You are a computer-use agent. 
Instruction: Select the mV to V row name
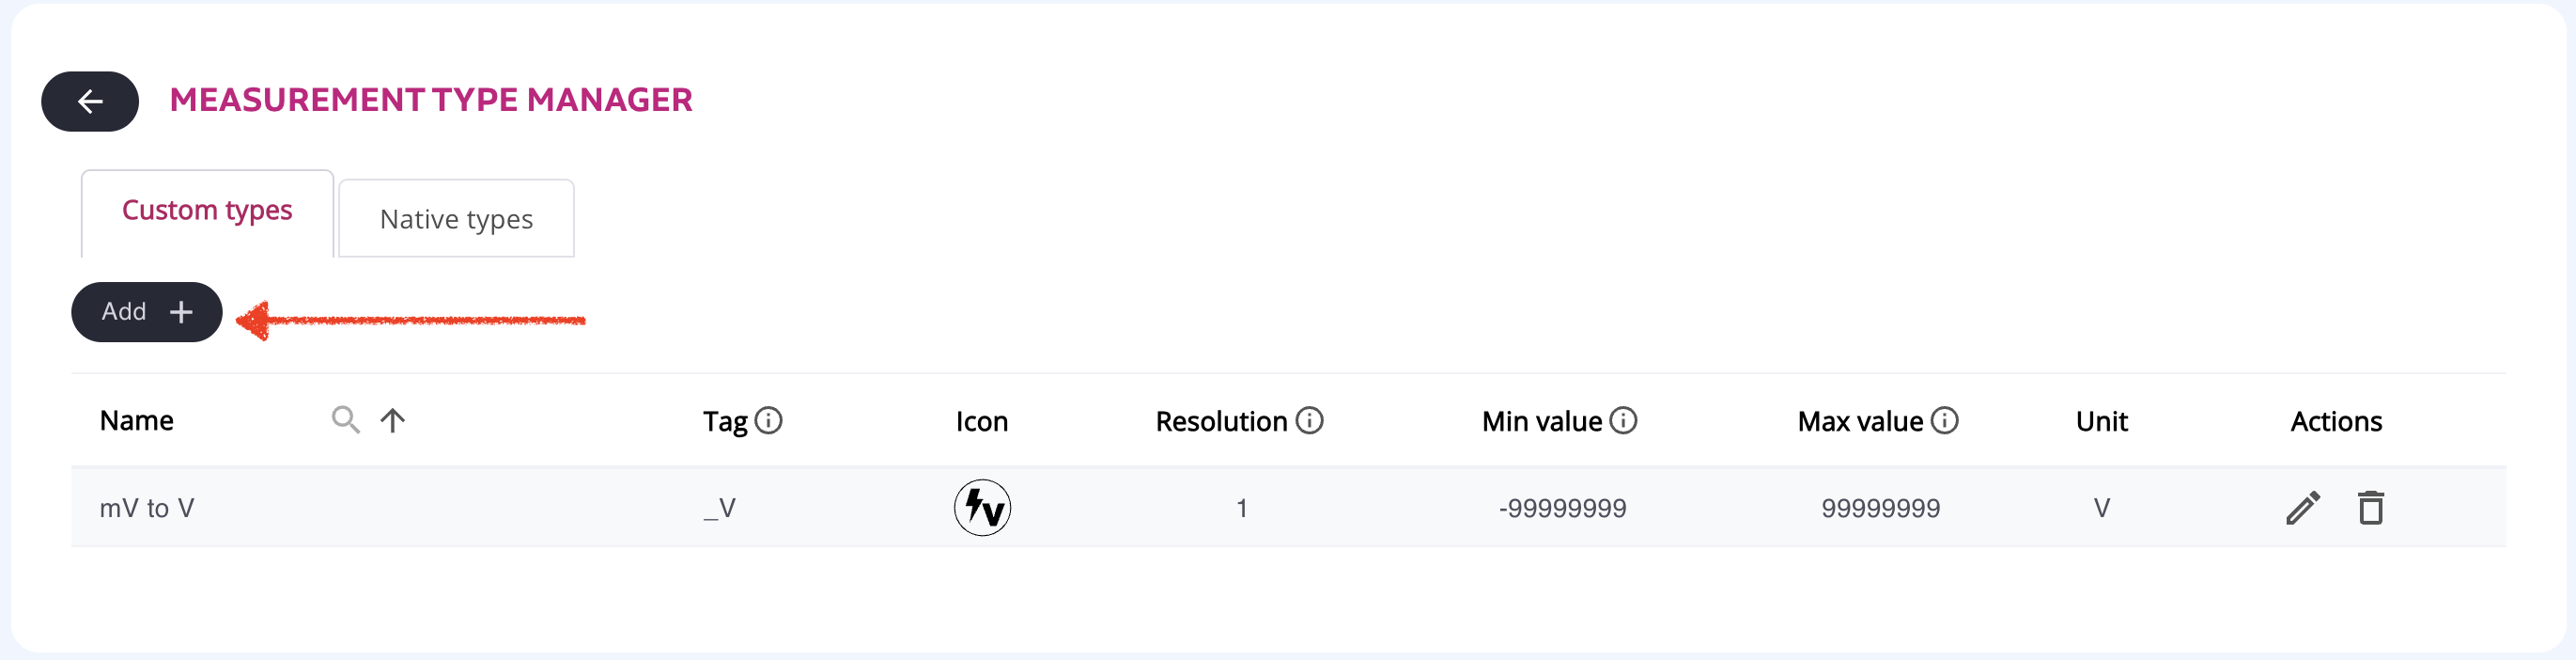(x=147, y=508)
